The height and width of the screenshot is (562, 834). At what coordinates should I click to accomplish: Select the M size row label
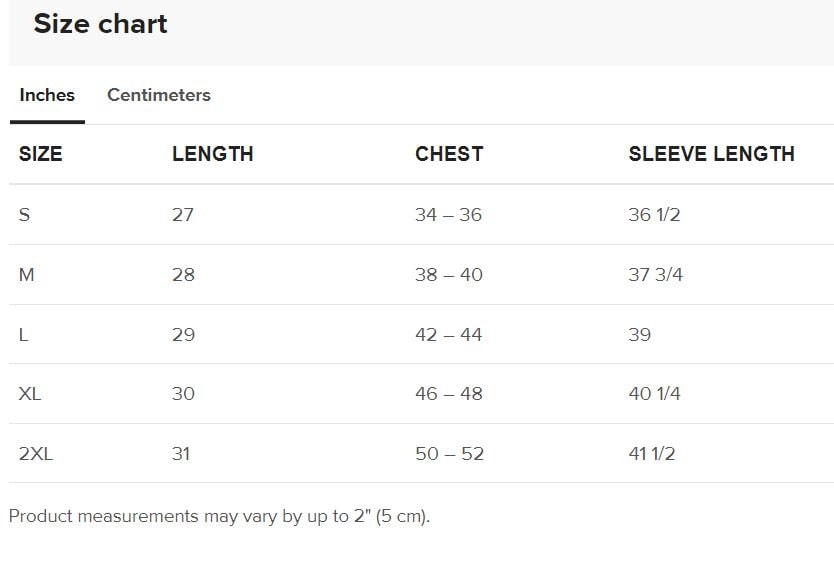coord(26,275)
